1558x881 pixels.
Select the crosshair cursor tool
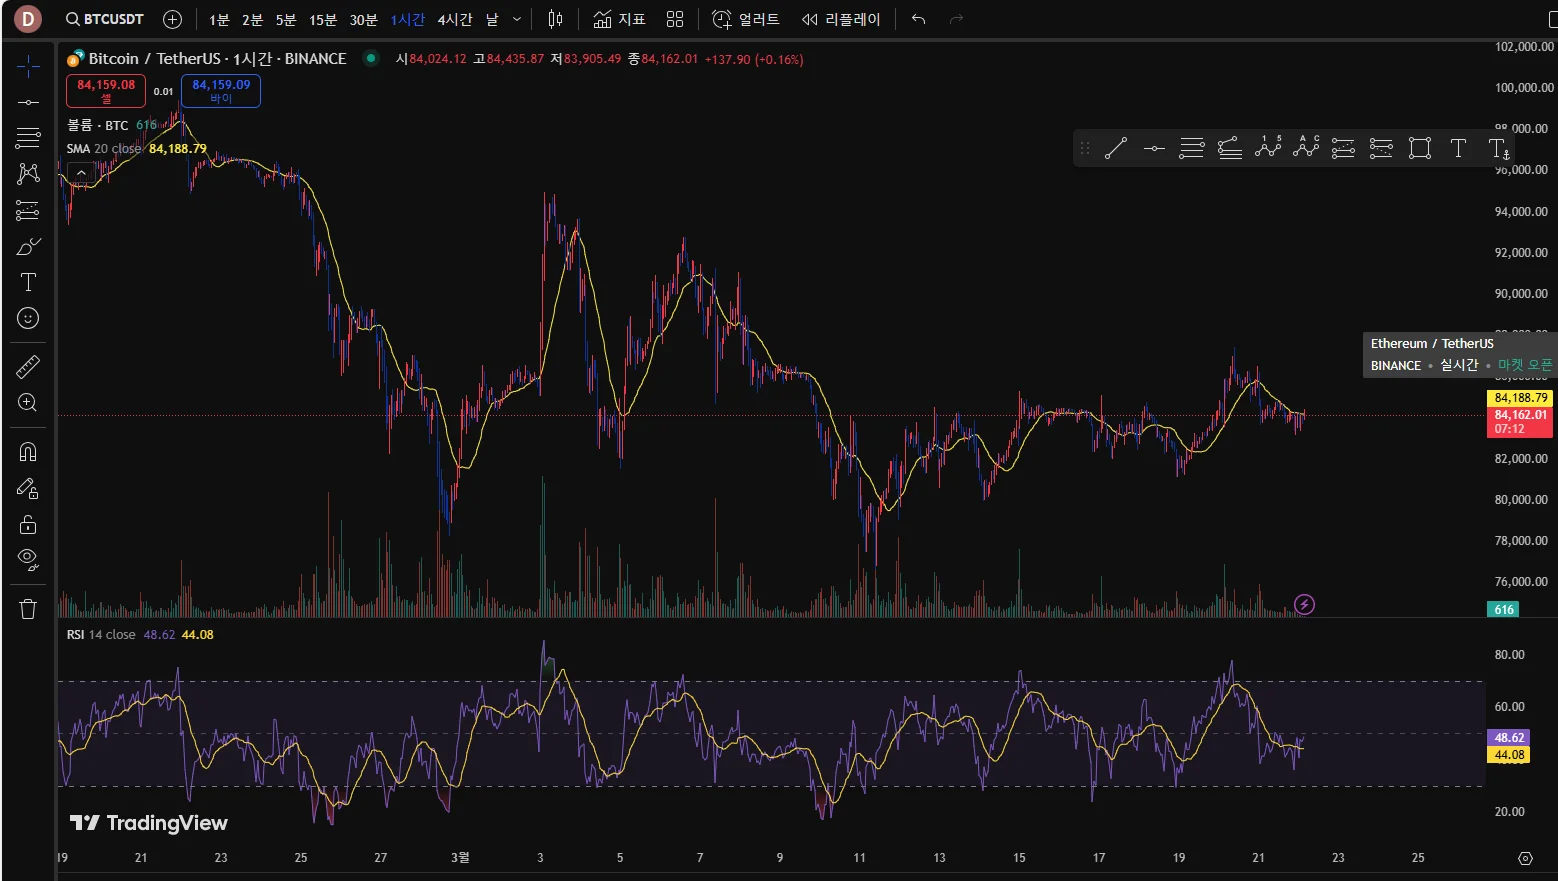[x=28, y=67]
